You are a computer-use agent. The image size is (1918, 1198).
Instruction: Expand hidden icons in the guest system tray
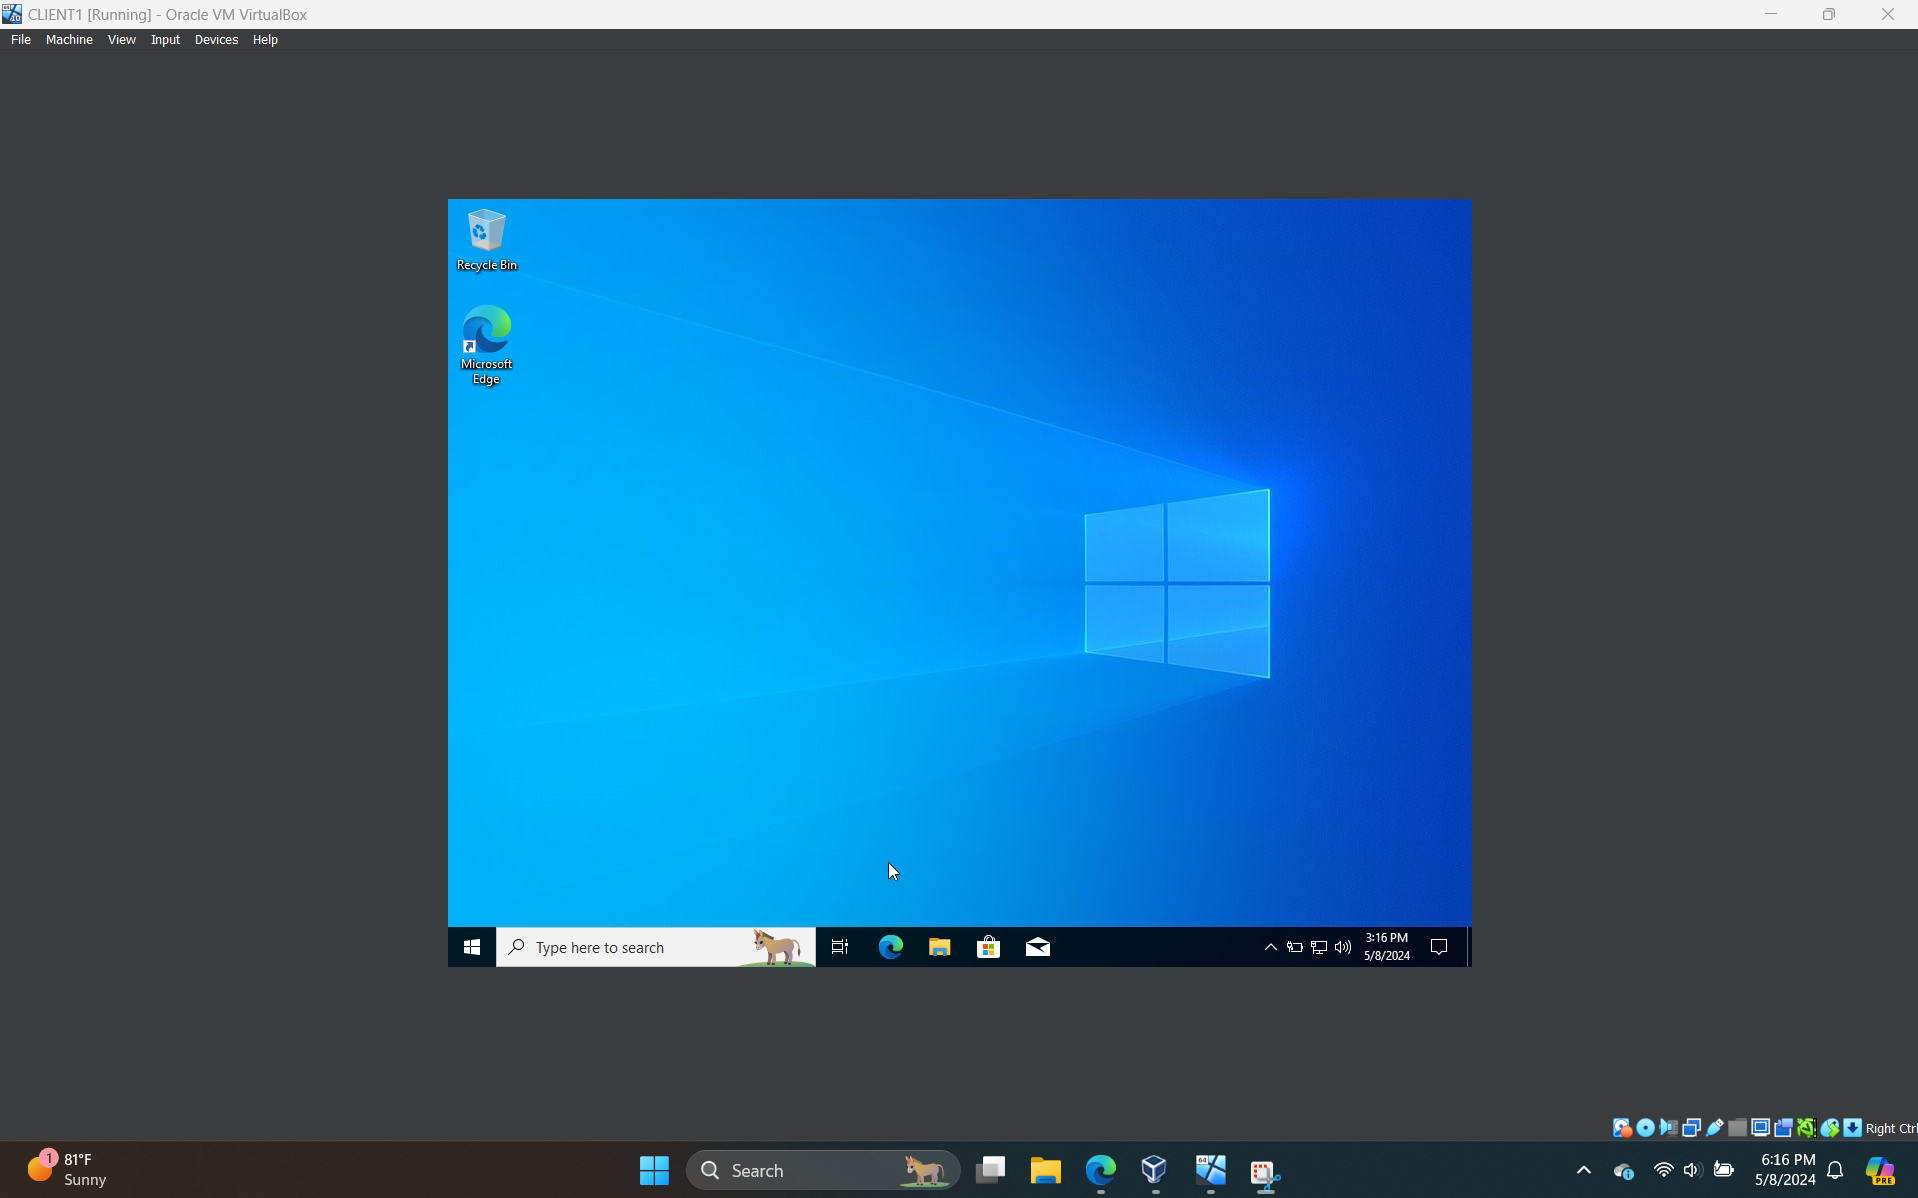(x=1270, y=947)
